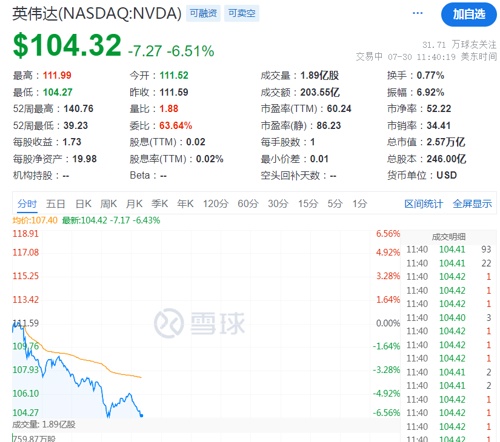This screenshot has height=442, width=500.
Task: Select the 可卖空 tag
Action: [242, 13]
